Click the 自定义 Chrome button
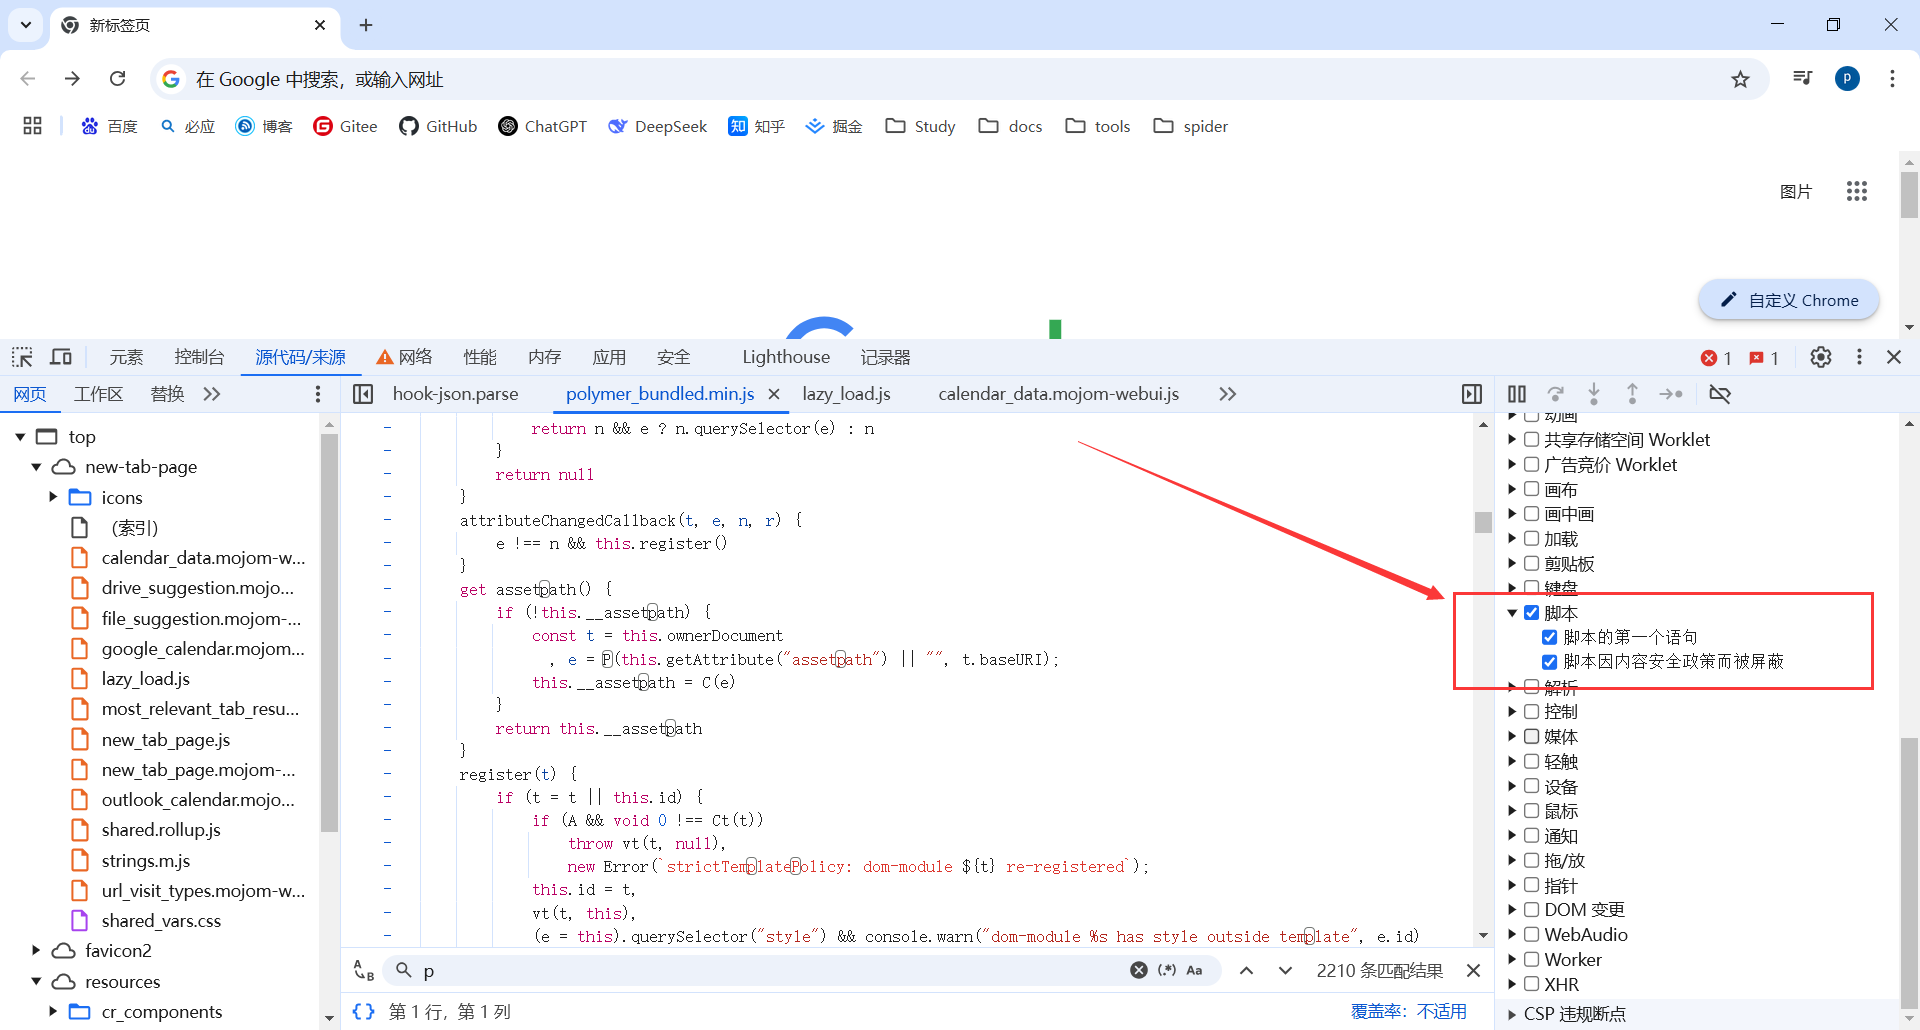This screenshot has width=1920, height=1030. coord(1789,300)
